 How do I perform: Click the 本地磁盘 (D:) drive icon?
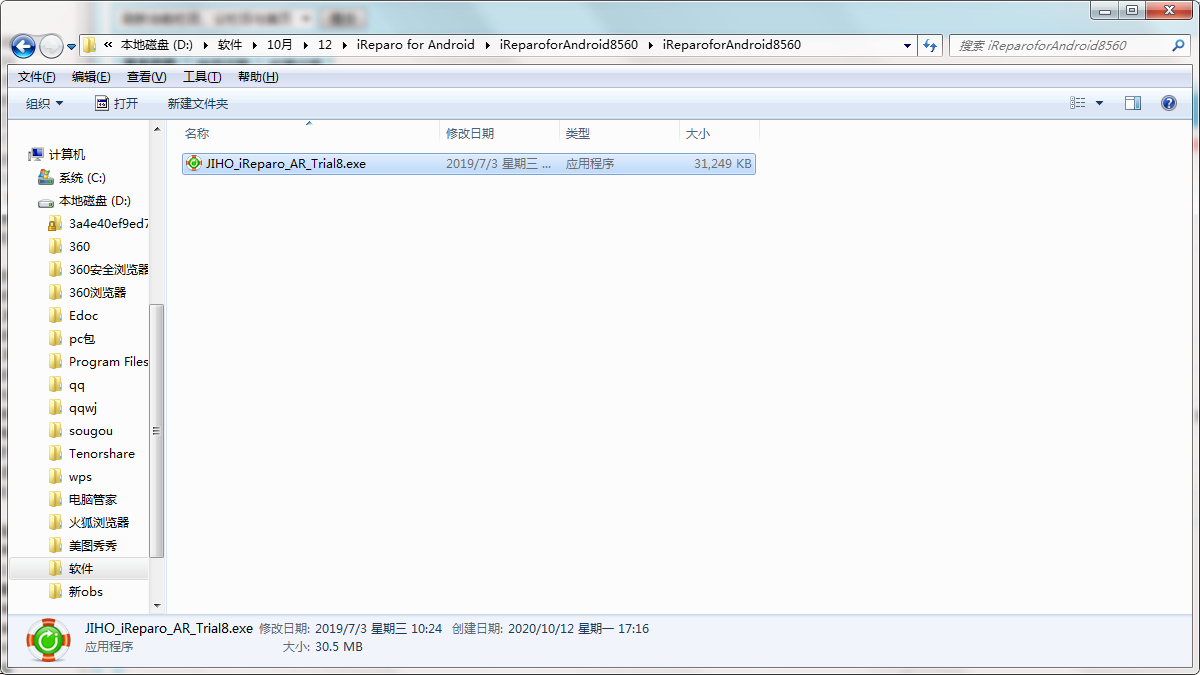click(45, 201)
